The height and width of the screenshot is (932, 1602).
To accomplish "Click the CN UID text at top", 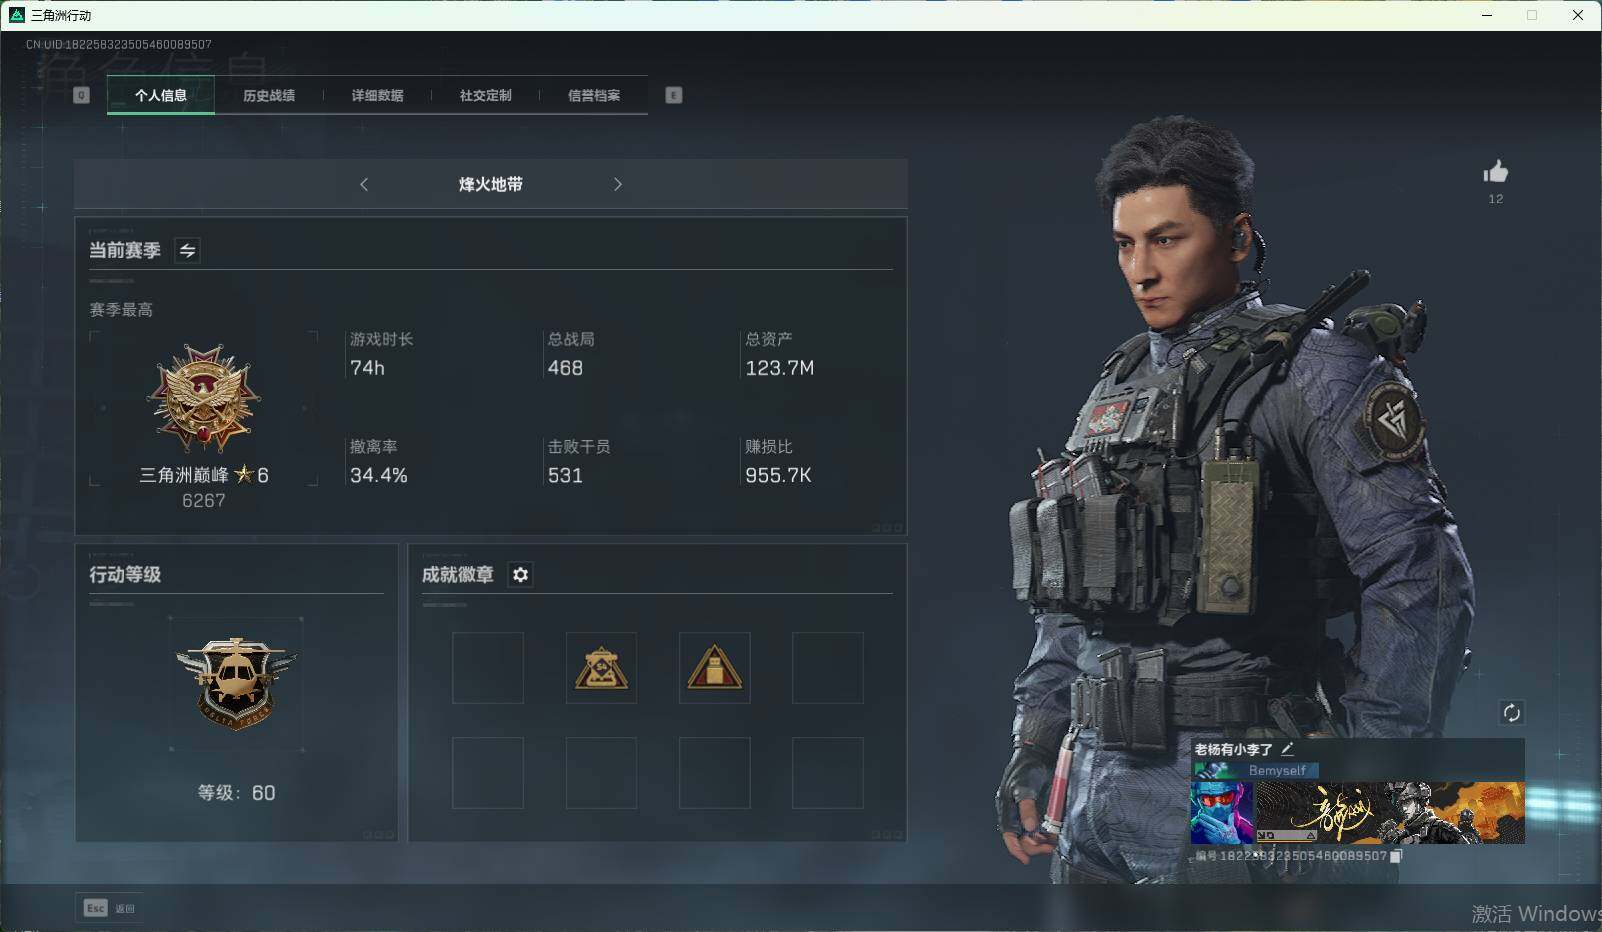I will (x=119, y=44).
